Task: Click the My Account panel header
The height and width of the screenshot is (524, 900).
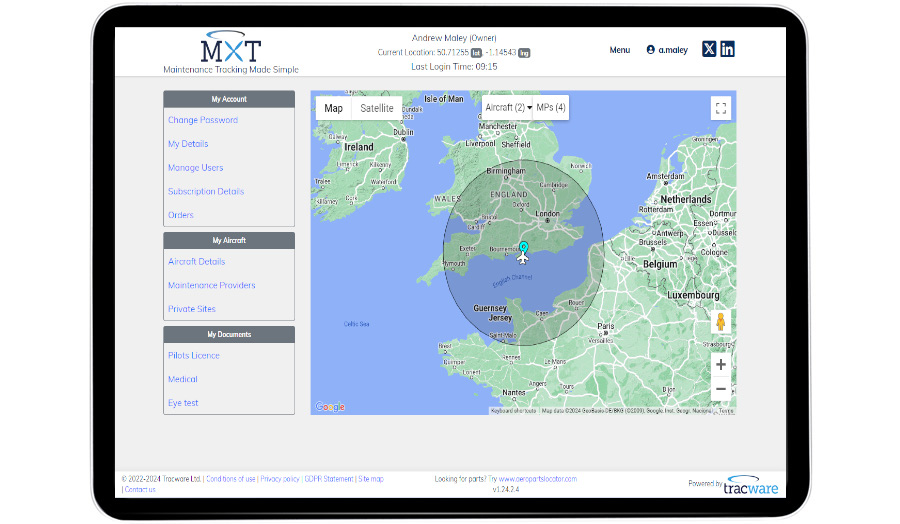Action: (x=229, y=99)
